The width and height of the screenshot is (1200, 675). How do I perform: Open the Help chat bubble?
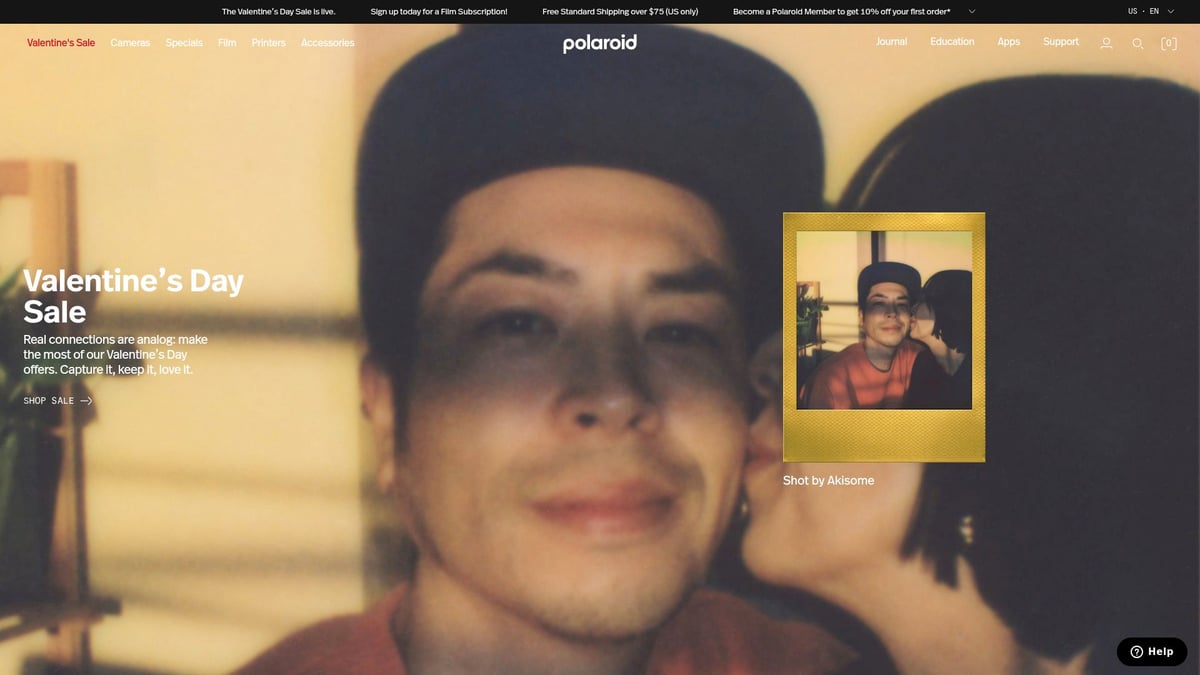tap(1151, 651)
